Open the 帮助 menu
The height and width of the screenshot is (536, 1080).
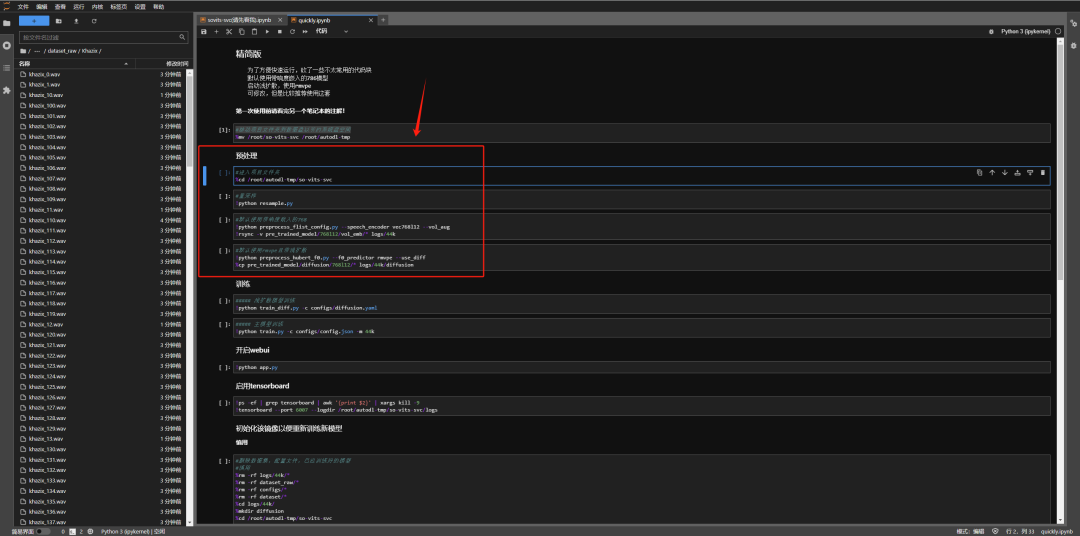click(x=158, y=6)
